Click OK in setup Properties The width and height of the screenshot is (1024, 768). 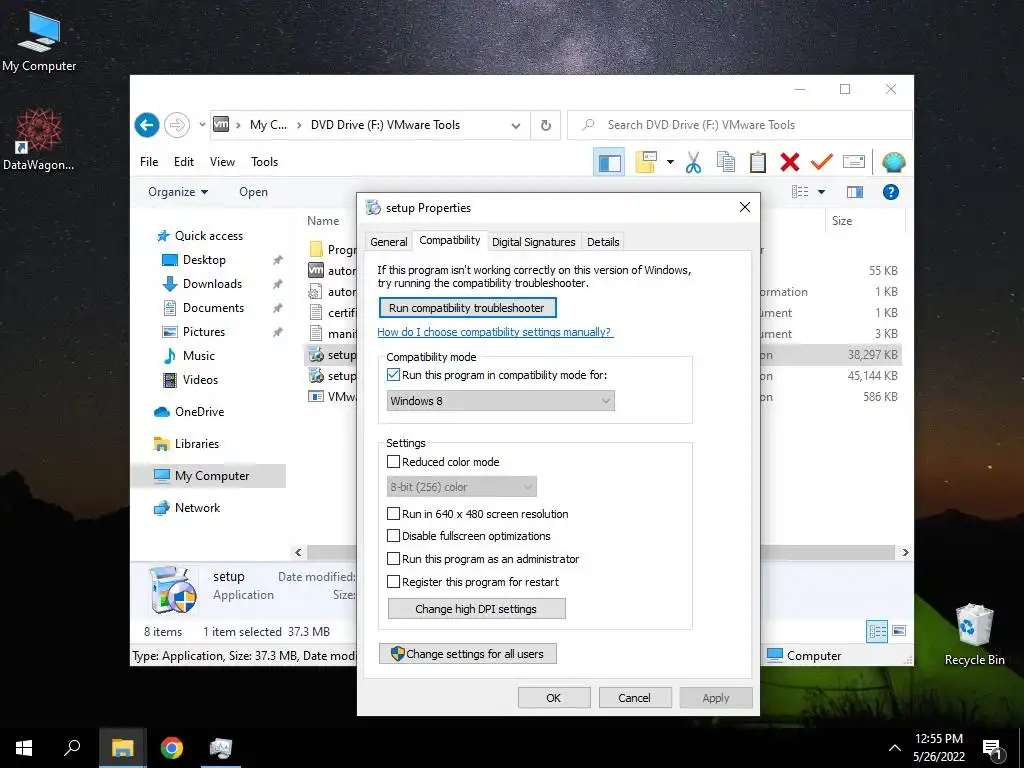click(x=554, y=697)
